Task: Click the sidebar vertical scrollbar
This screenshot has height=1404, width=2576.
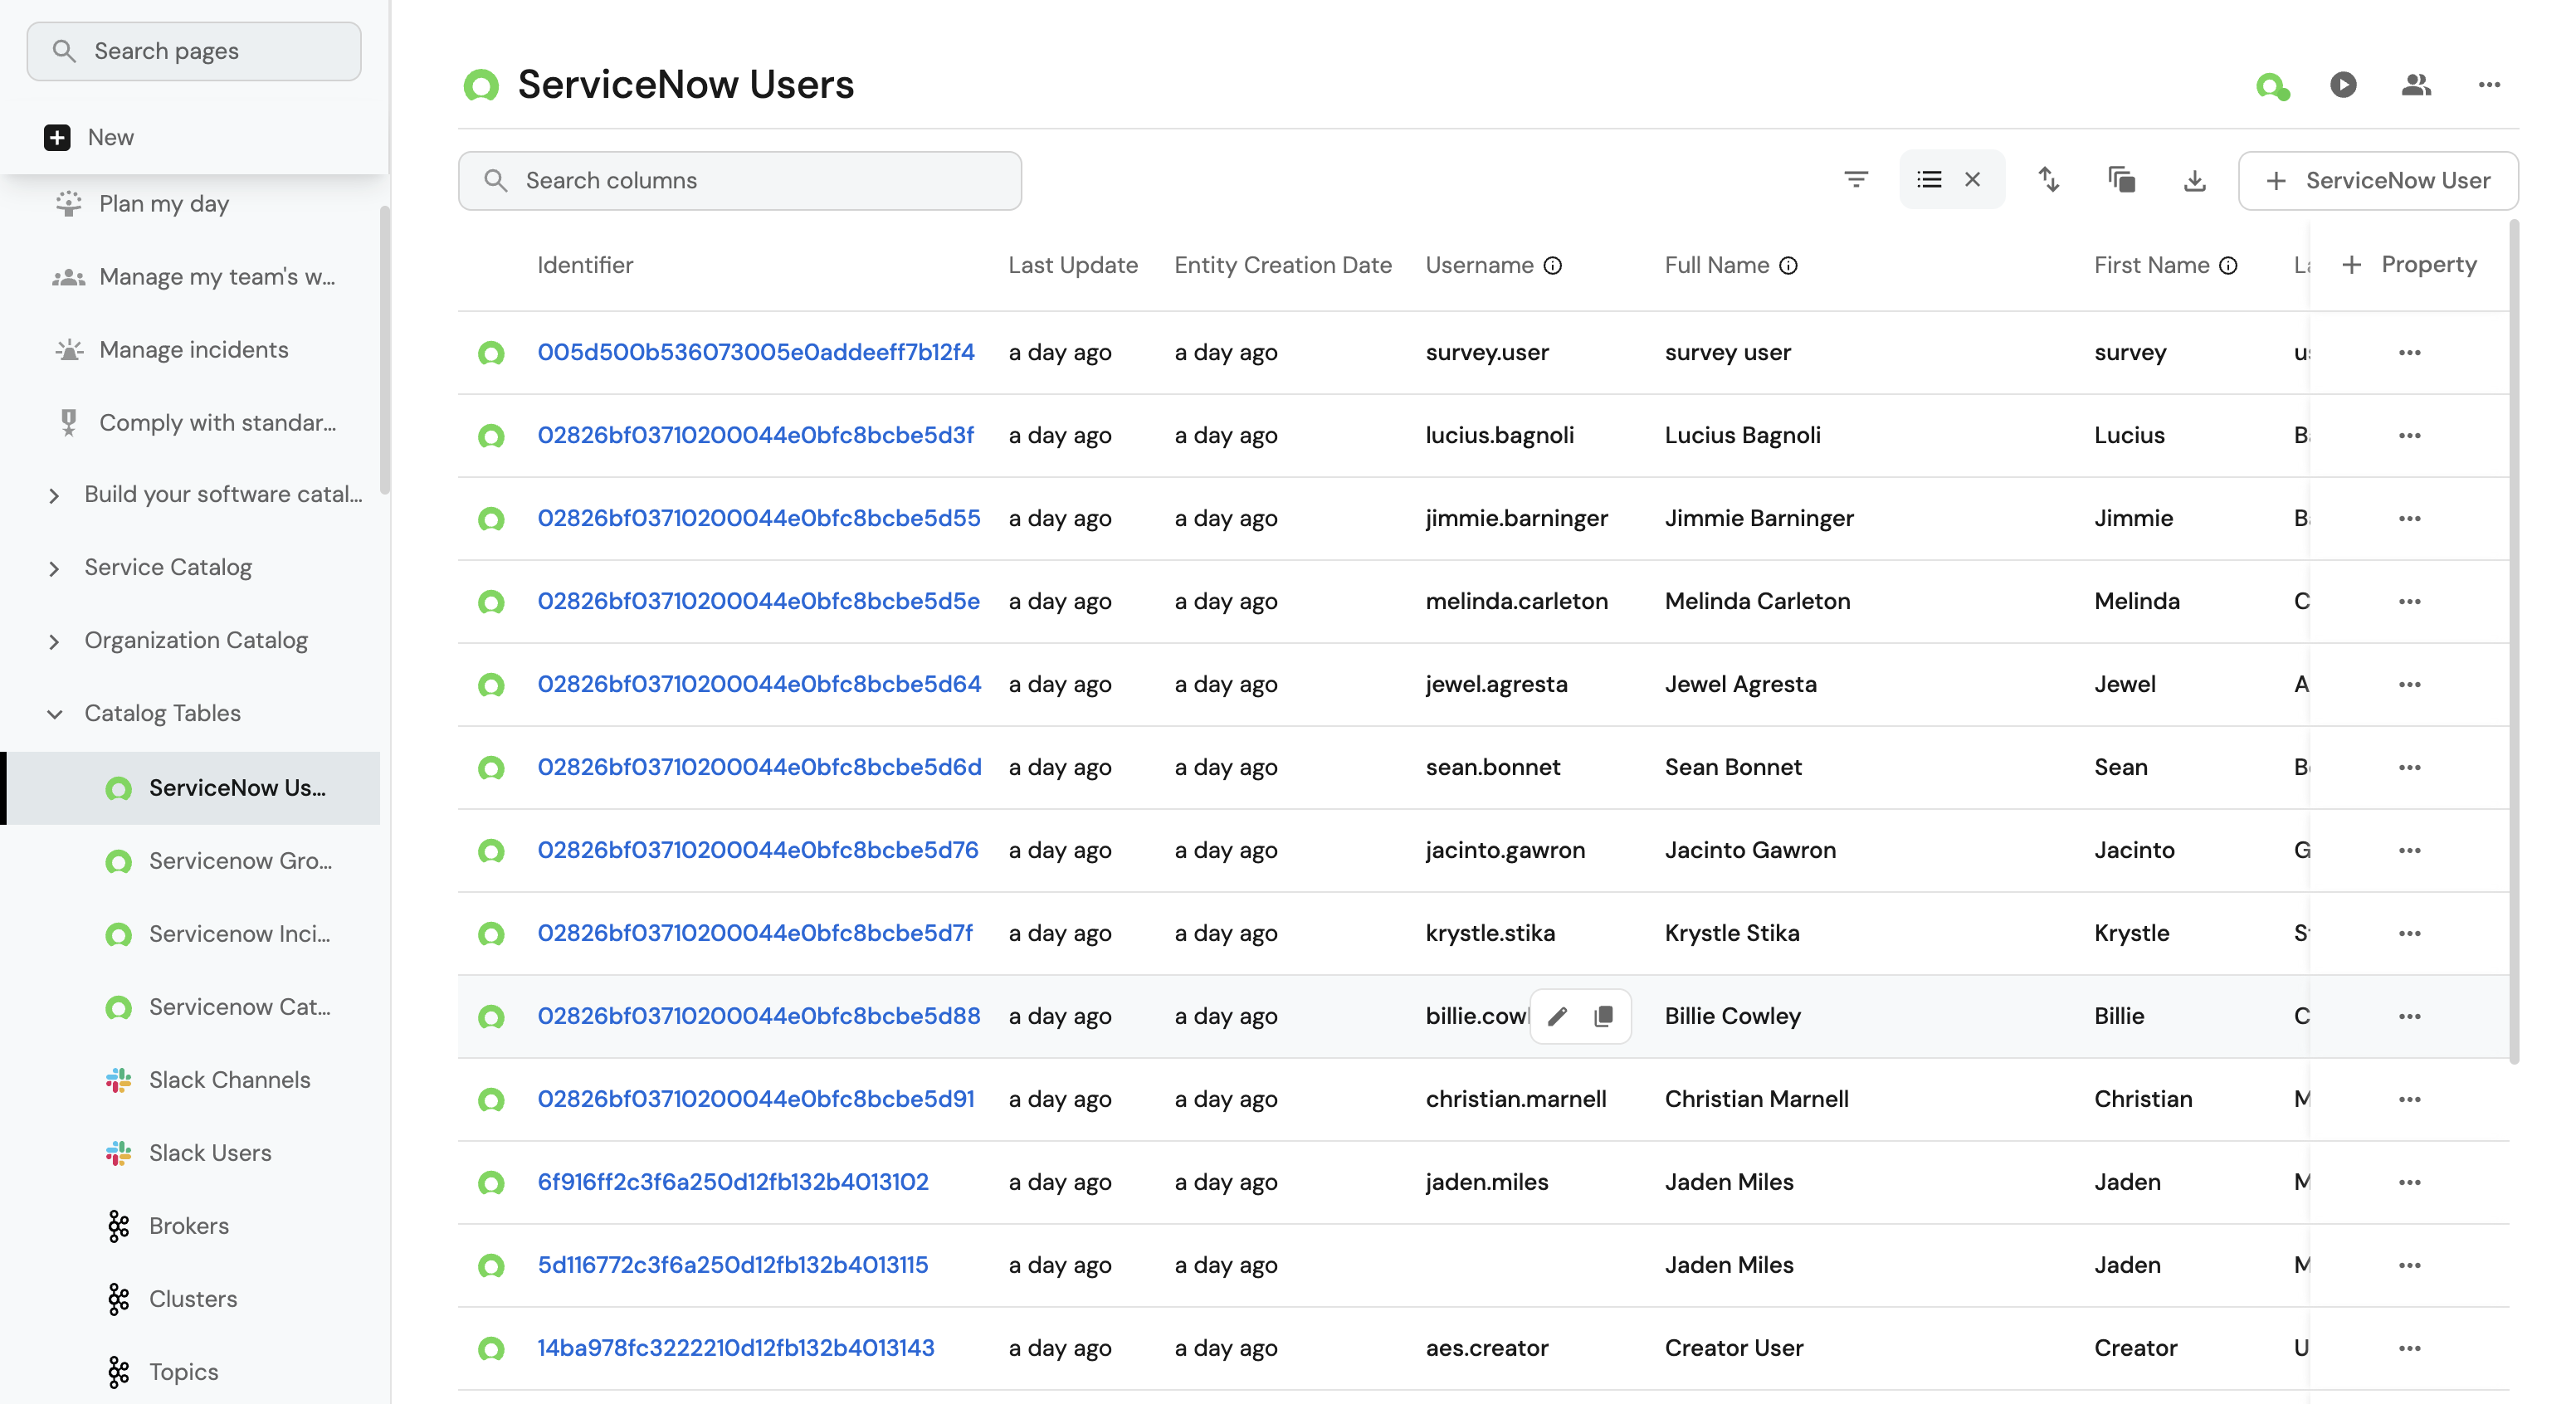Action: 384,350
